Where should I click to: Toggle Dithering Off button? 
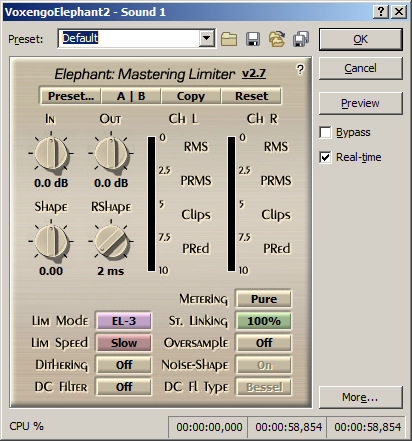pos(124,365)
